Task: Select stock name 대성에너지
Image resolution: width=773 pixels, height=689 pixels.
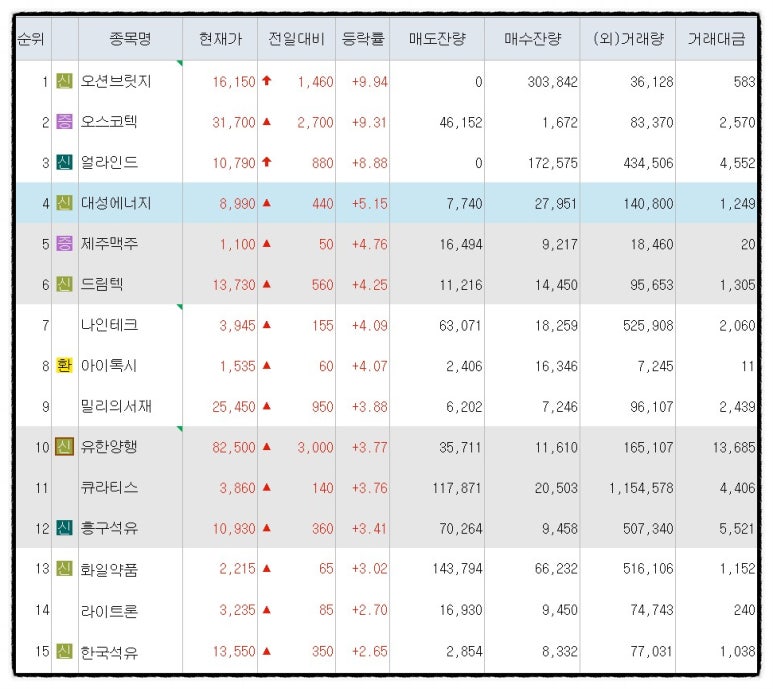Action: point(116,203)
